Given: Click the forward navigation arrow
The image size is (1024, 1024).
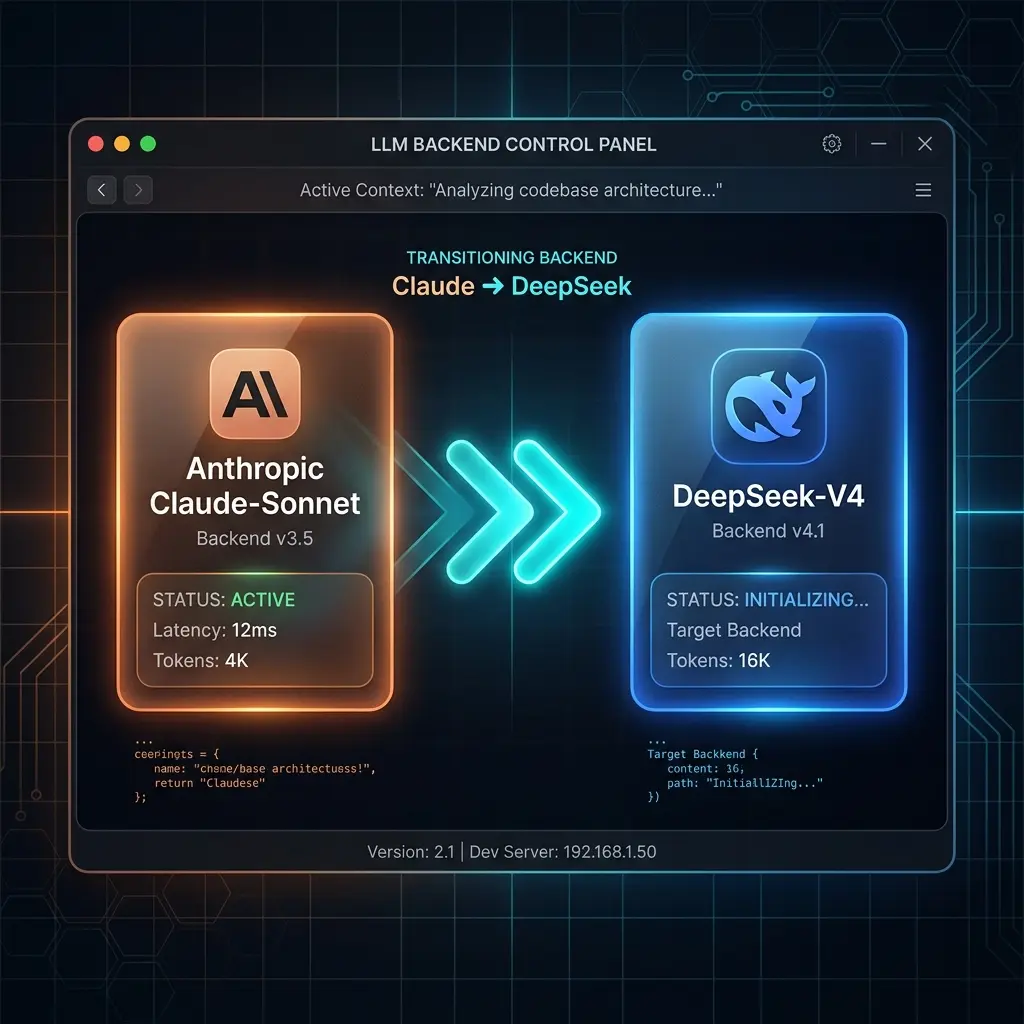Looking at the screenshot, I should tap(138, 190).
